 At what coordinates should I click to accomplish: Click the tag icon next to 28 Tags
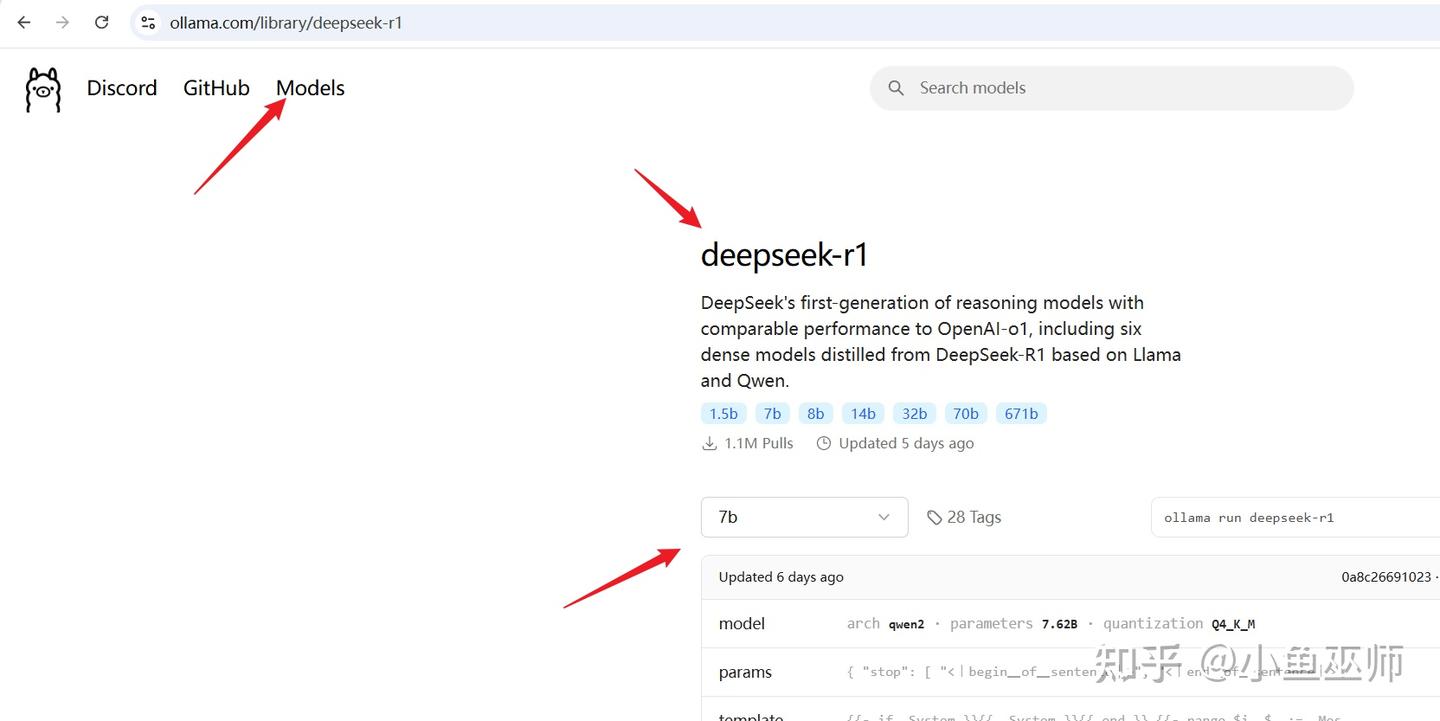(x=934, y=517)
